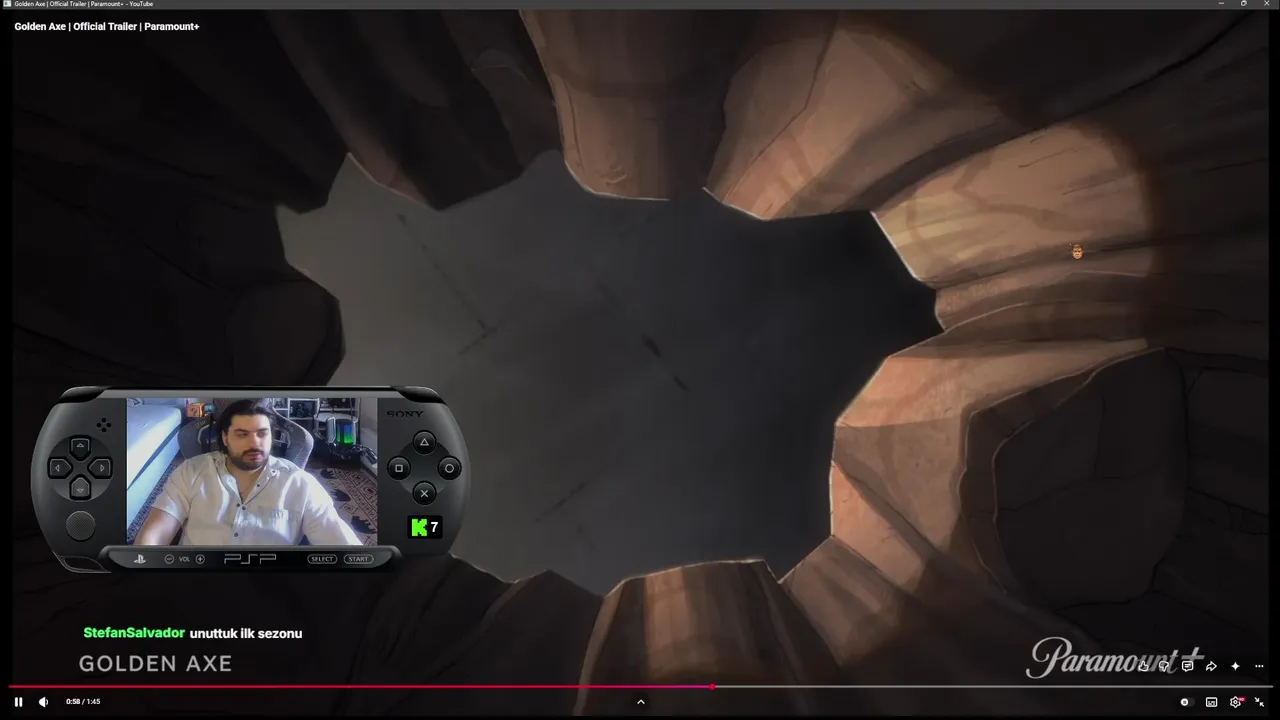Dislike the video with thumbs down

pyautogui.click(x=1165, y=666)
